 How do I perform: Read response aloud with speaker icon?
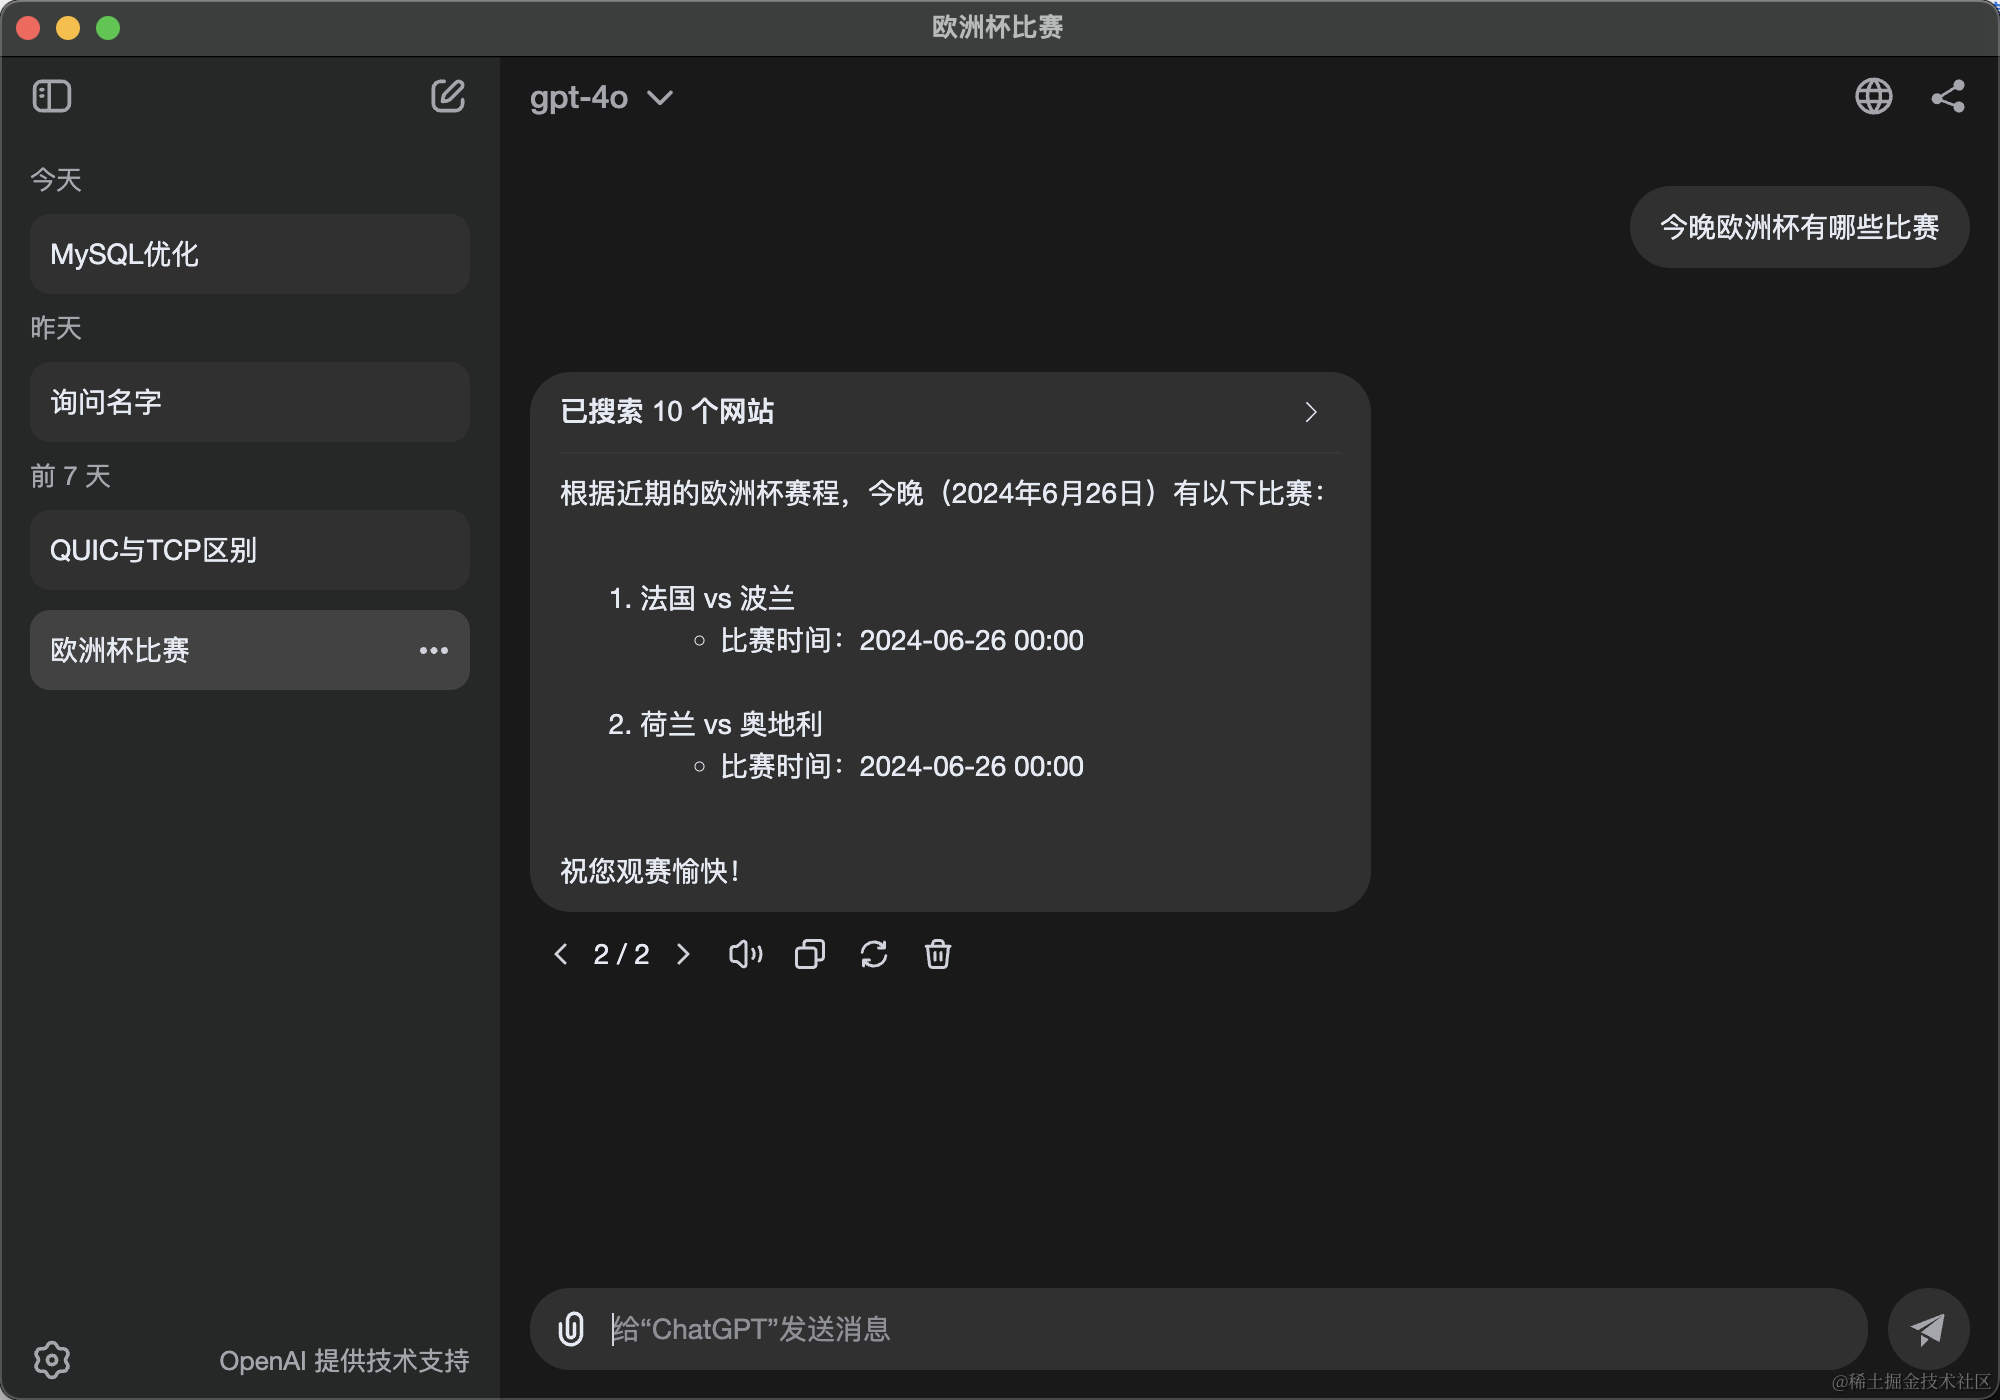[x=745, y=954]
